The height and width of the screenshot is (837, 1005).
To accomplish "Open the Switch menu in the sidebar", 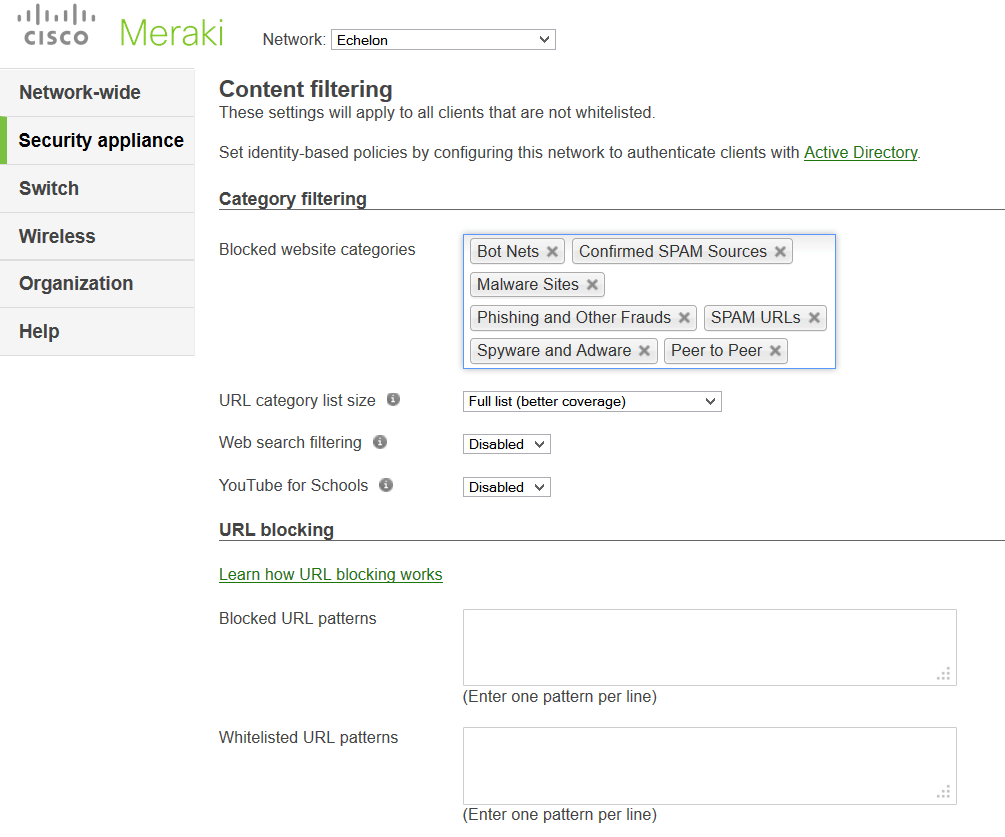I will pyautogui.click(x=49, y=189).
